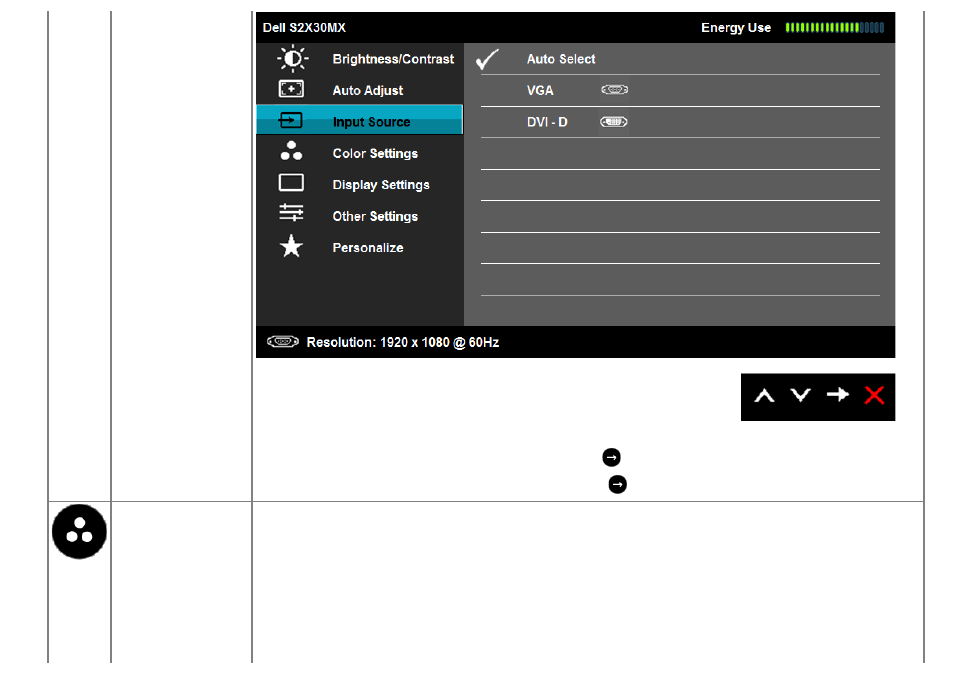Select the highlighted Input Source menu item
The image size is (954, 675).
tap(360, 119)
